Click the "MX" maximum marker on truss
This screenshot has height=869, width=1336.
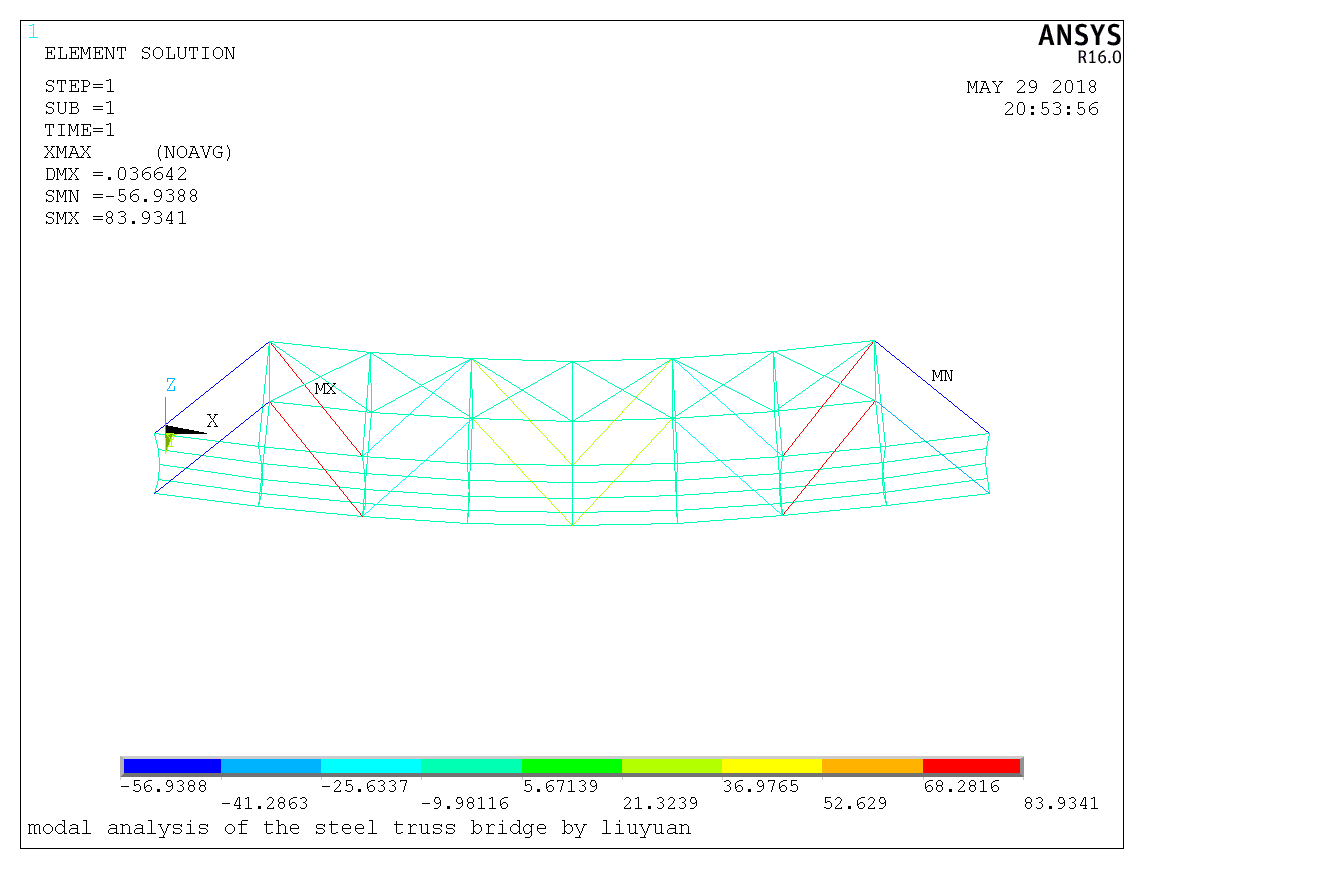coord(326,389)
